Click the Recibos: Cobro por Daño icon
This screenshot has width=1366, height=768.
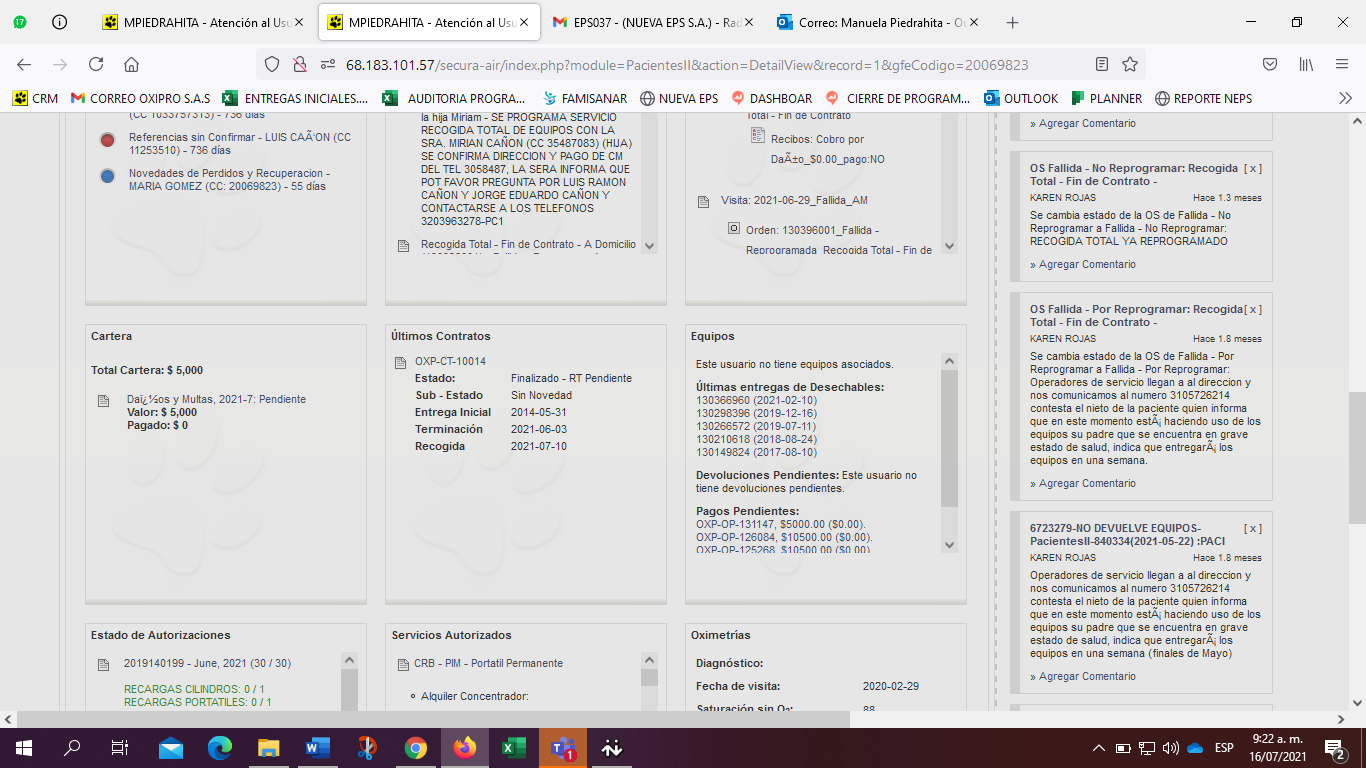tap(758, 136)
